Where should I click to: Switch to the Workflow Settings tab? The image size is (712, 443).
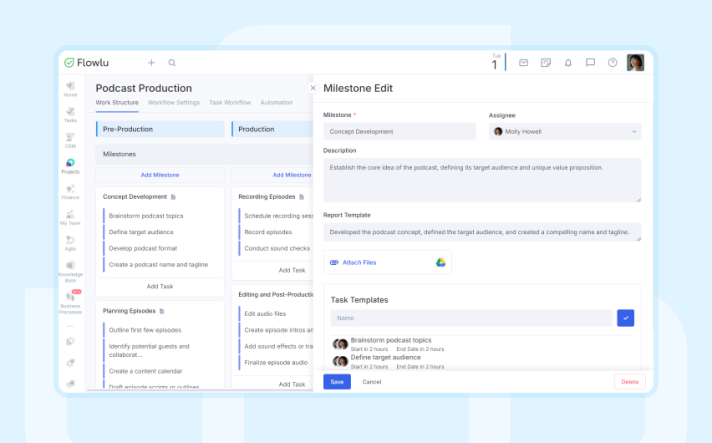pyautogui.click(x=174, y=103)
